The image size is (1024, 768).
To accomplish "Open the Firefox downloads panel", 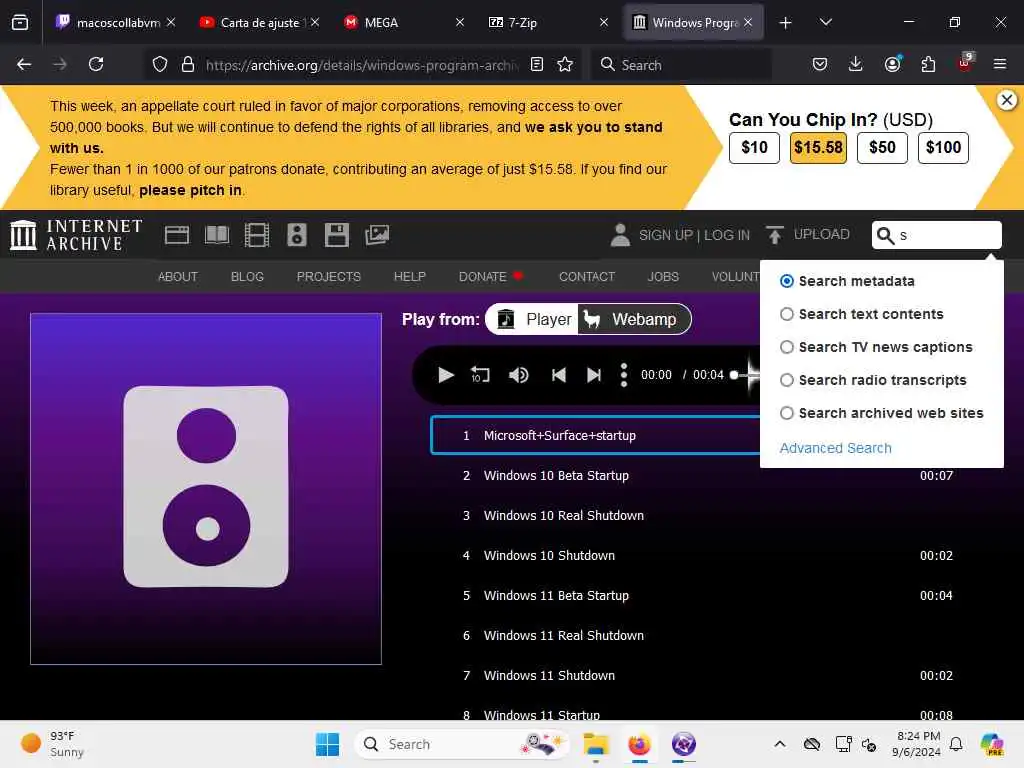I will tap(856, 64).
